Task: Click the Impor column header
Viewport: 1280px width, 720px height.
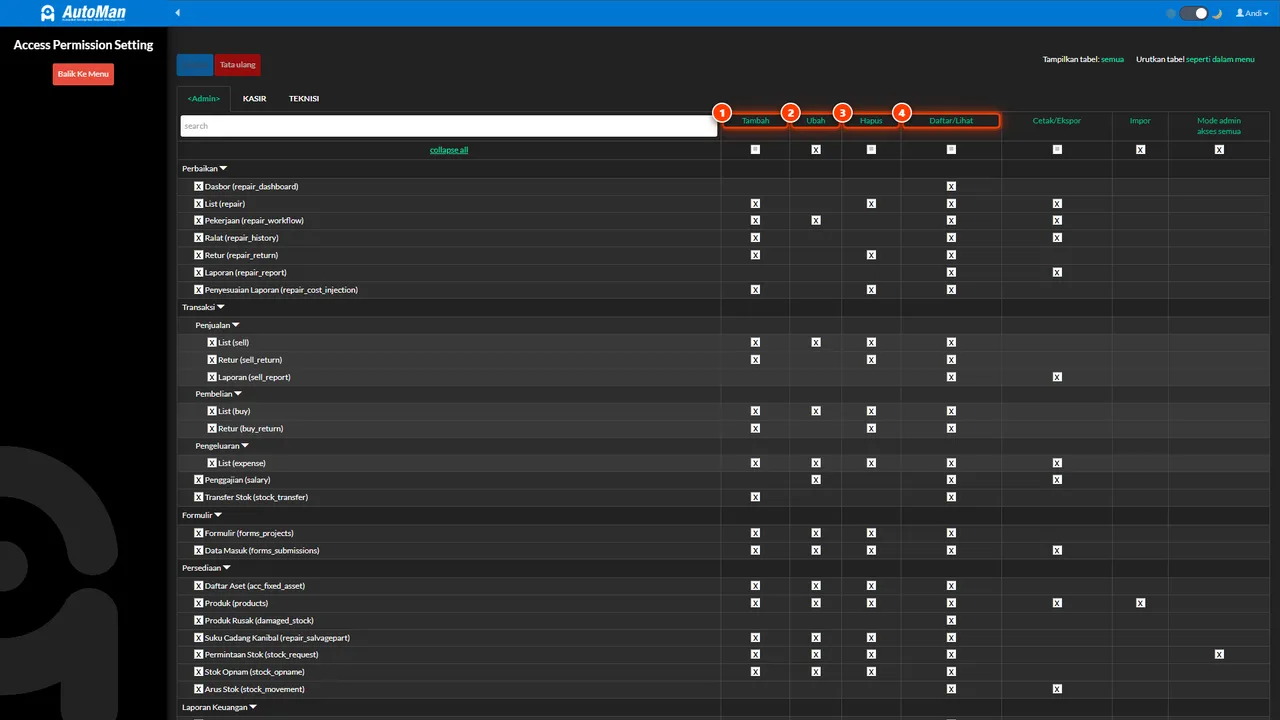Action: (1140, 121)
